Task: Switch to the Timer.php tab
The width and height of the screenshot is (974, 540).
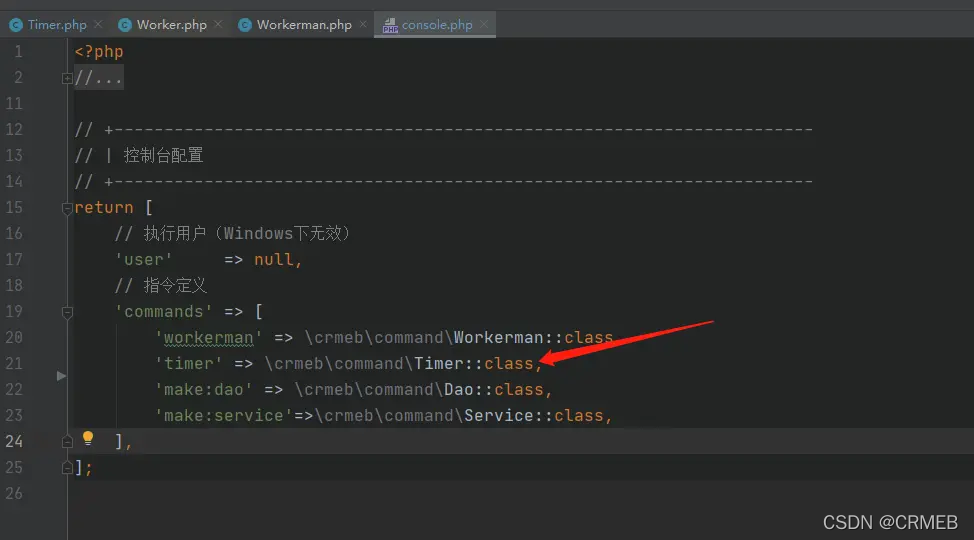Action: point(56,25)
